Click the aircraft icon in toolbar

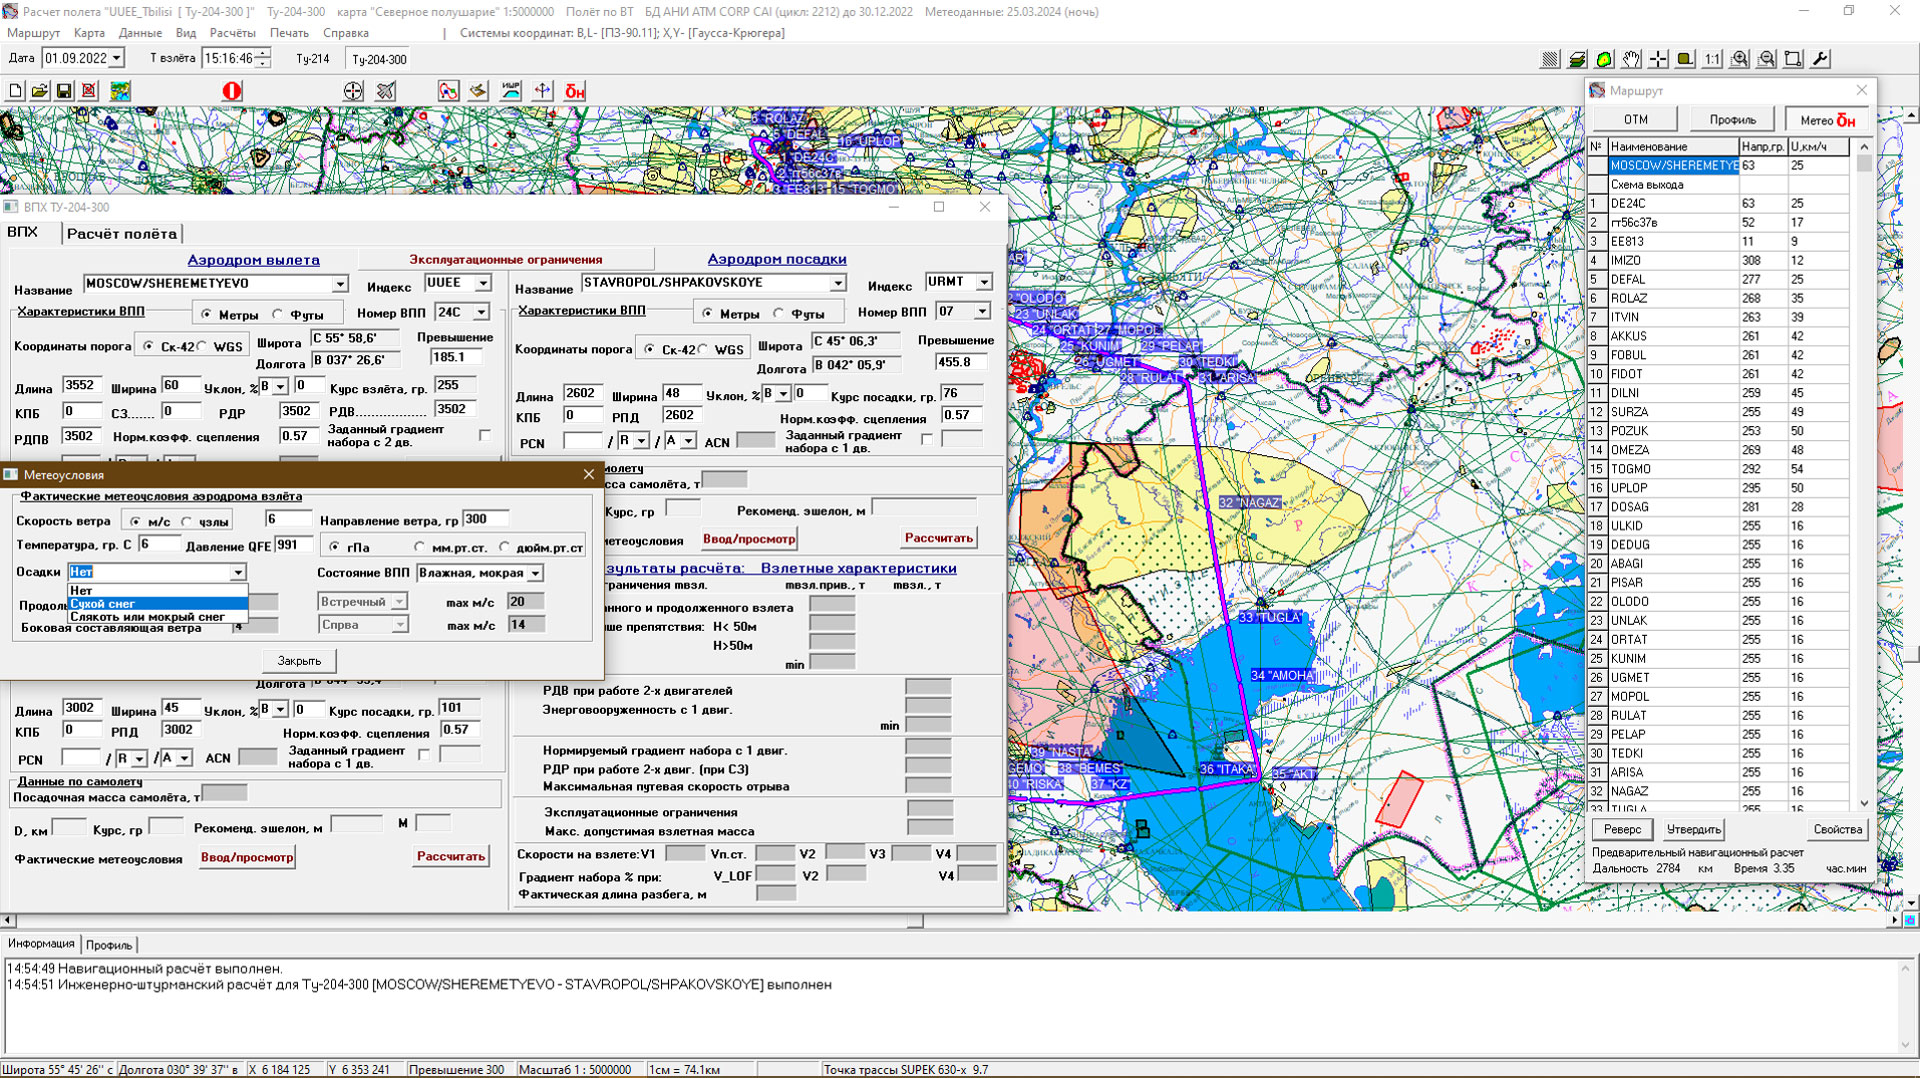(x=386, y=91)
